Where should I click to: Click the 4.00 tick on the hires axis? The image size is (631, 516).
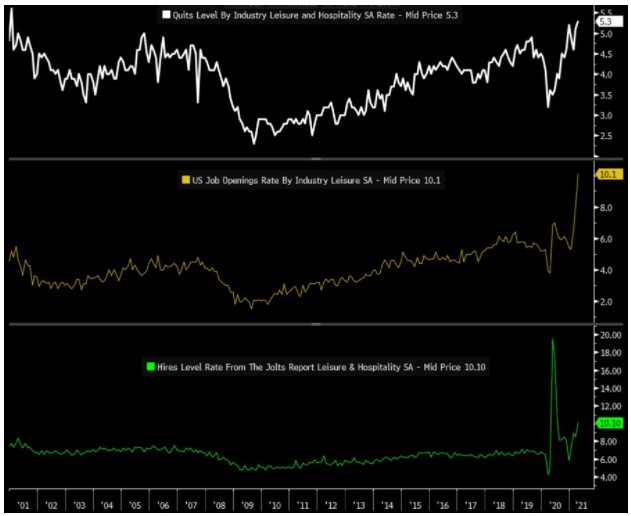click(x=608, y=477)
